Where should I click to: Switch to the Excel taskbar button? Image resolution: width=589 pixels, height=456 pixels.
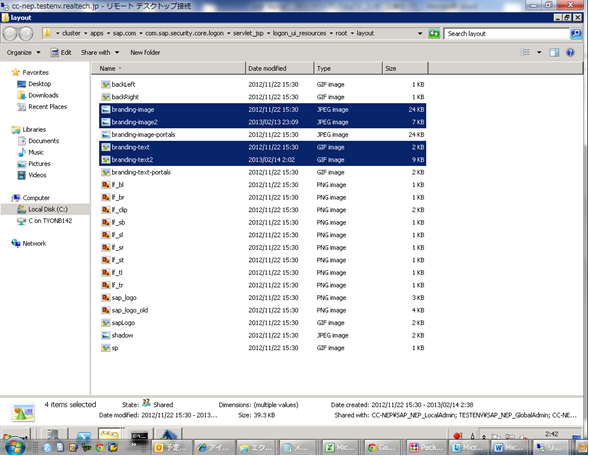tap(341, 447)
